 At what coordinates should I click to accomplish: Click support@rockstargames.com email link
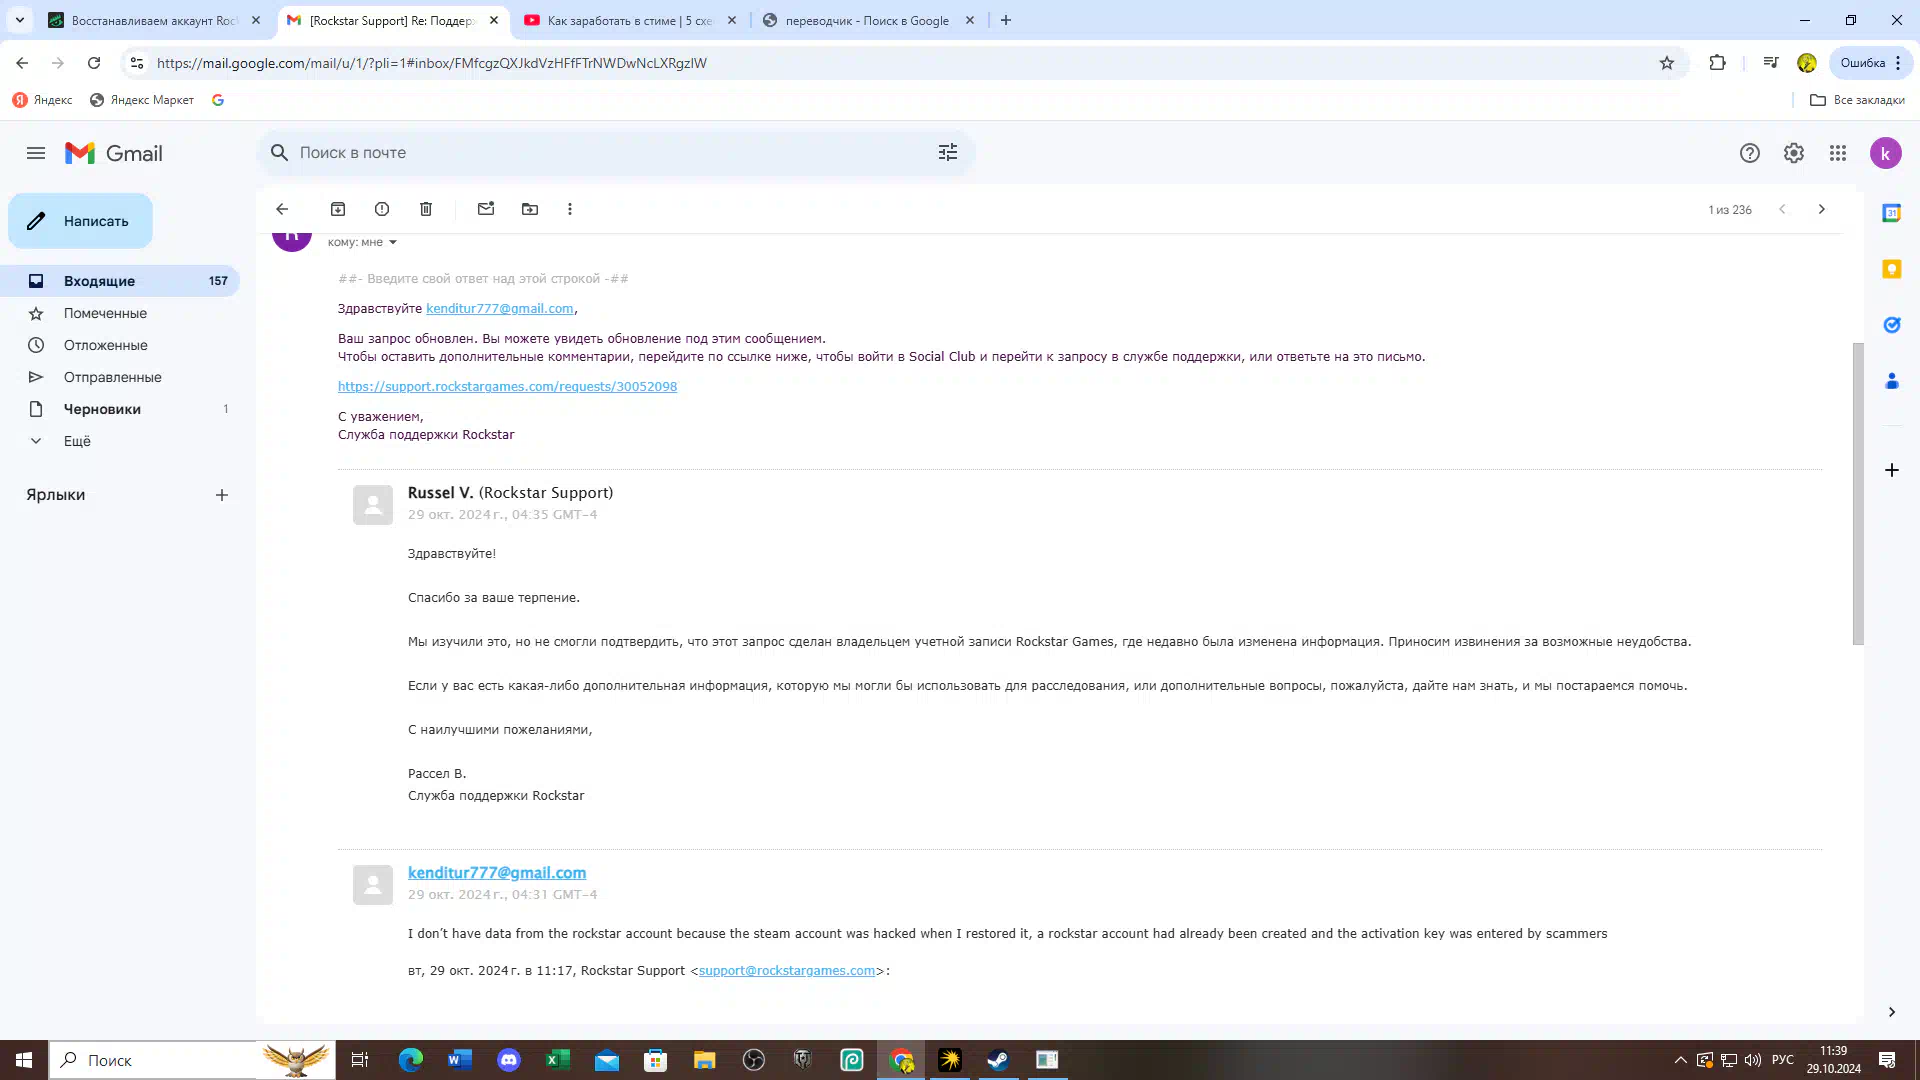787,970
